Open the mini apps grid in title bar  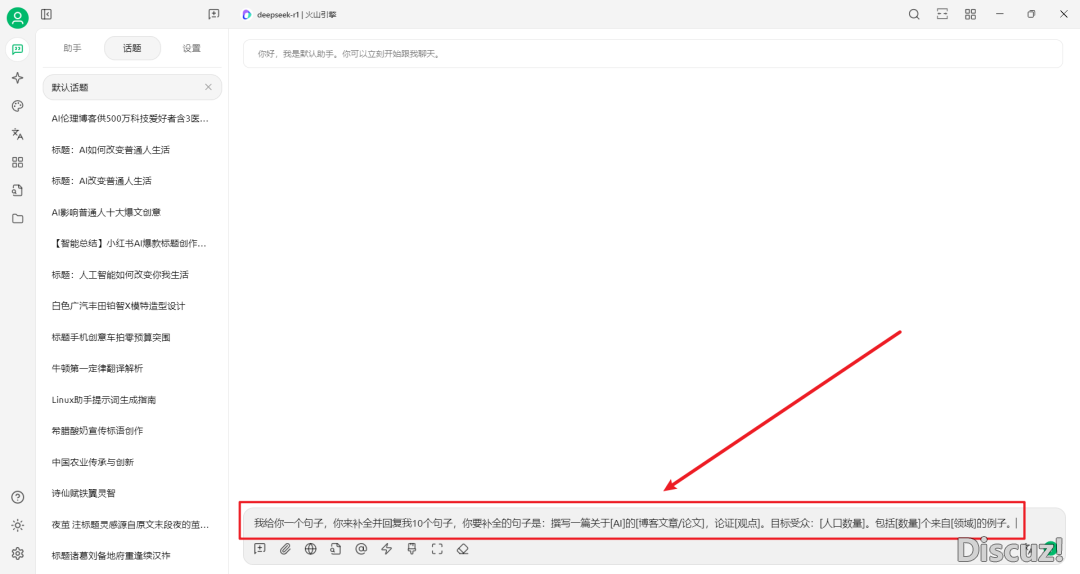pos(970,14)
